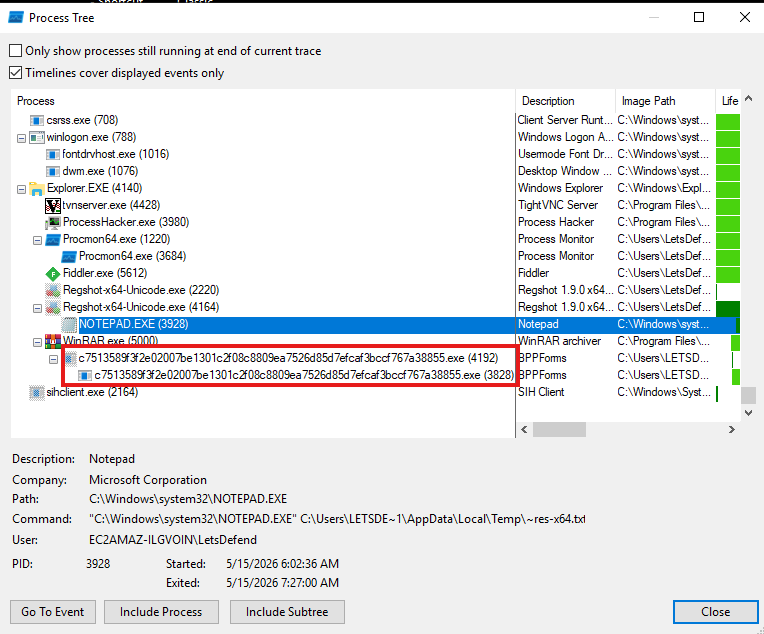
Task: Click the Close button
Action: 715,612
